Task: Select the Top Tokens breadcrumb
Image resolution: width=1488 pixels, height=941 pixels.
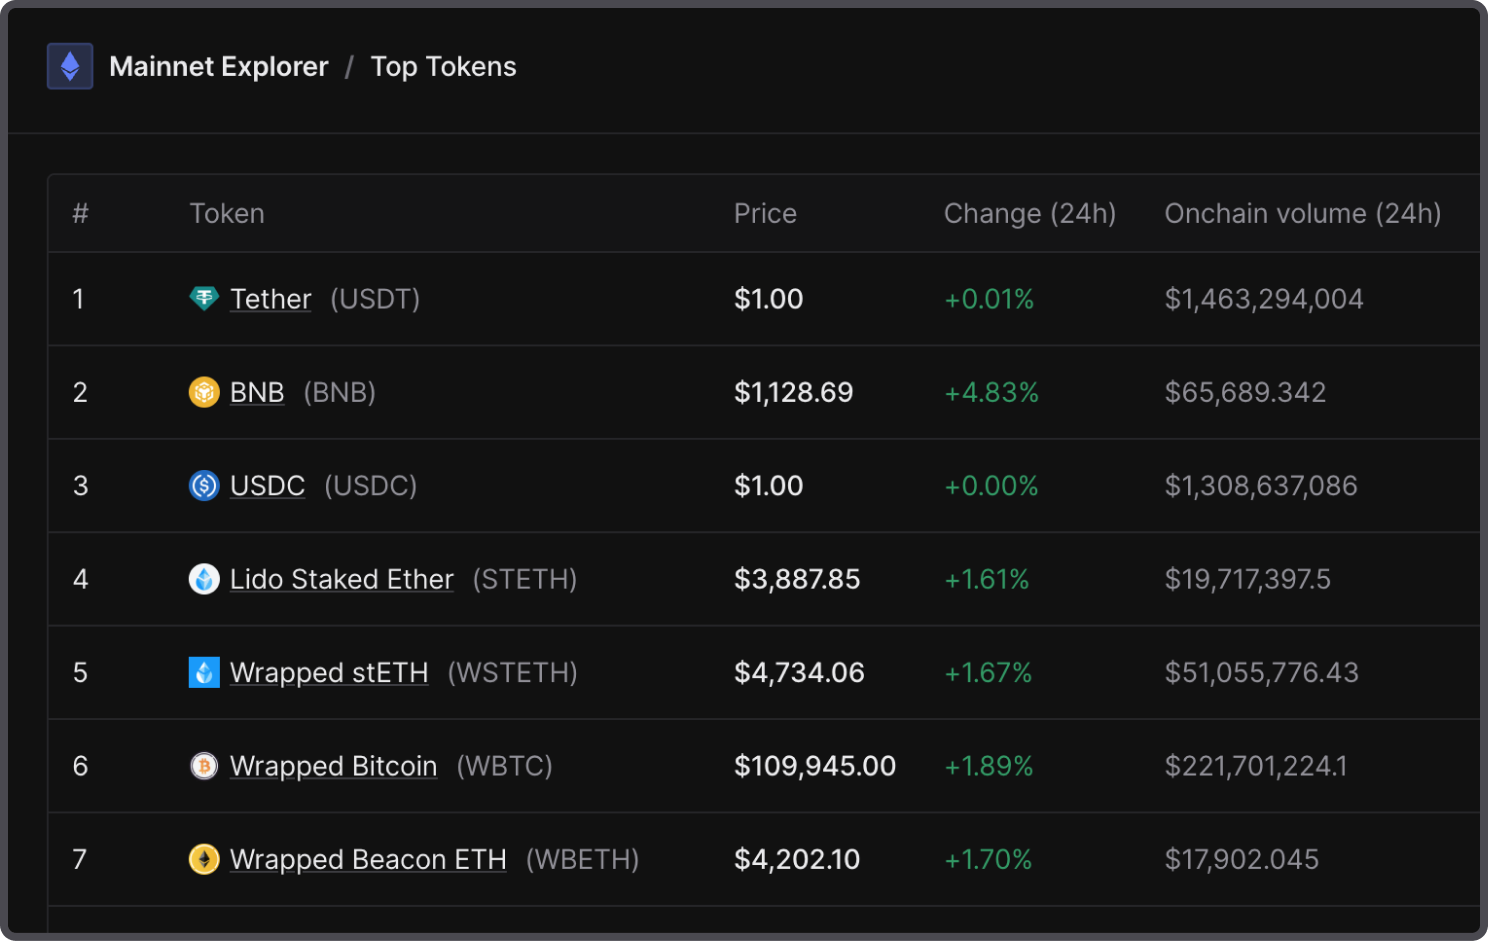Action: click(x=443, y=67)
